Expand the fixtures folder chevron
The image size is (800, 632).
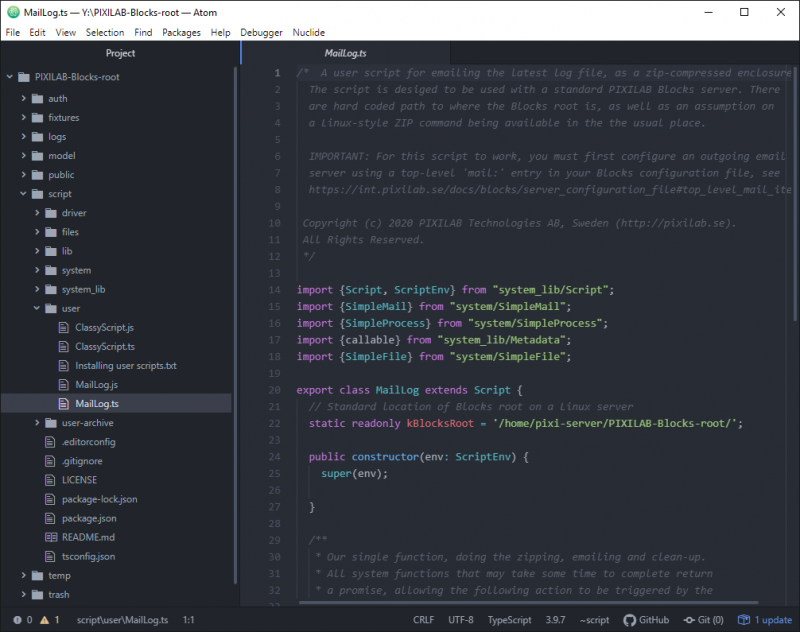(x=23, y=117)
